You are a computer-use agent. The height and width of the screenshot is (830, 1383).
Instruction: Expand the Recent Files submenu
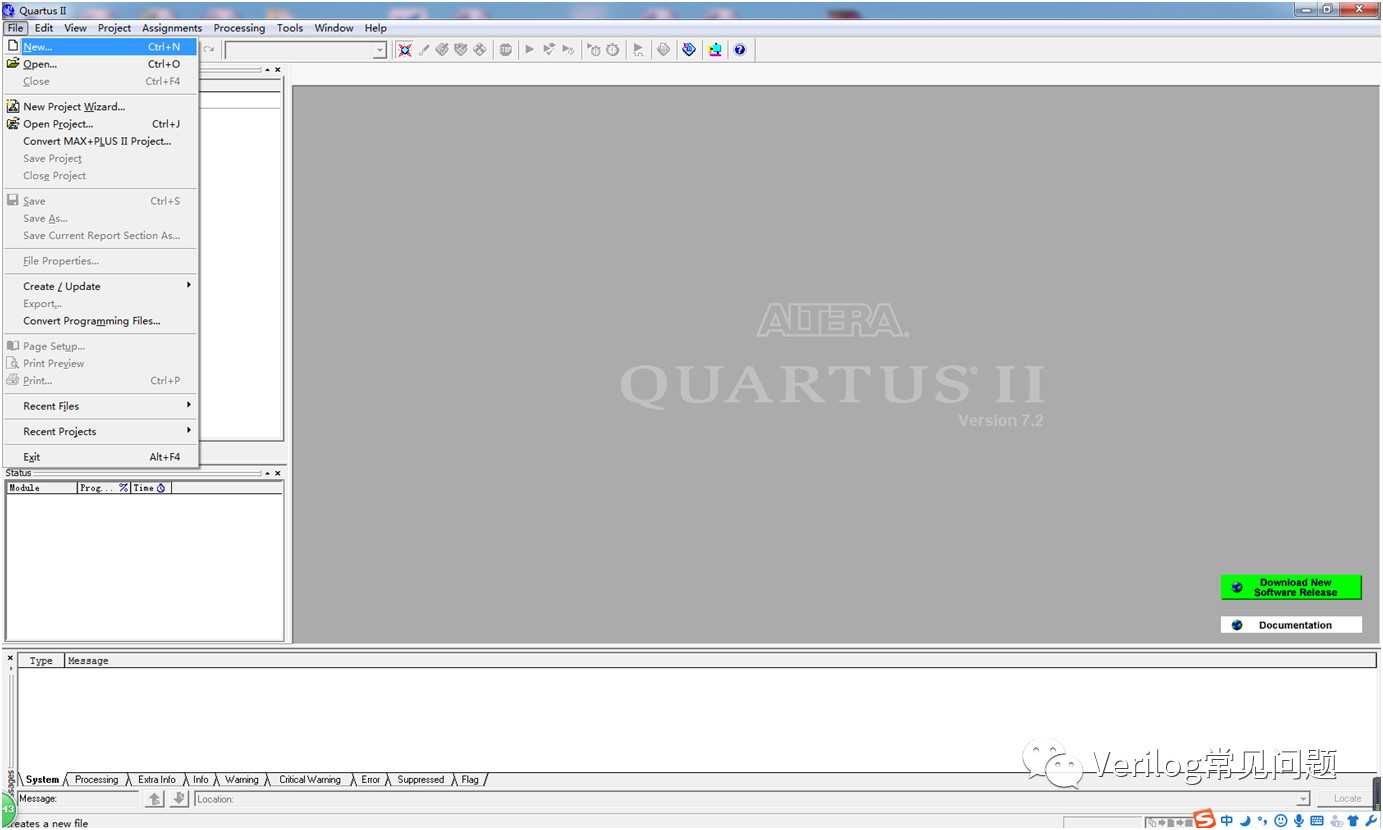click(101, 406)
